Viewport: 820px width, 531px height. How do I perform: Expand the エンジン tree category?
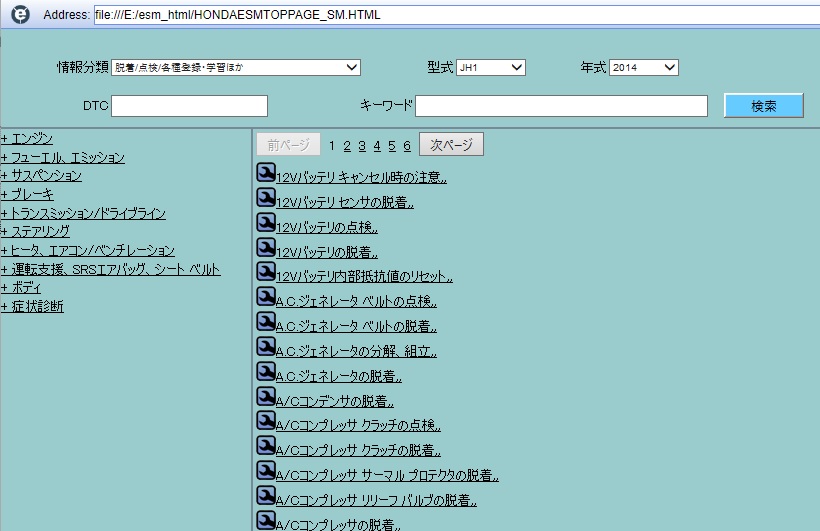tap(27, 139)
